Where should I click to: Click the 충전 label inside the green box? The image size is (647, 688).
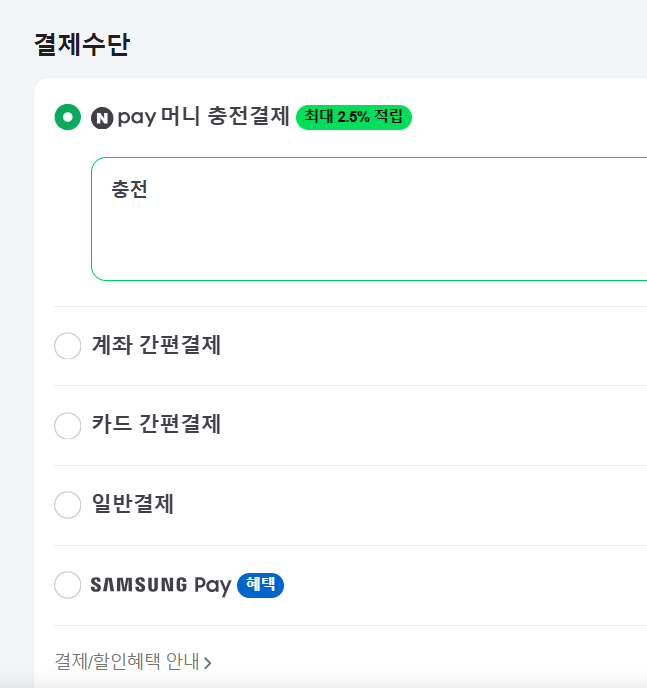(130, 189)
